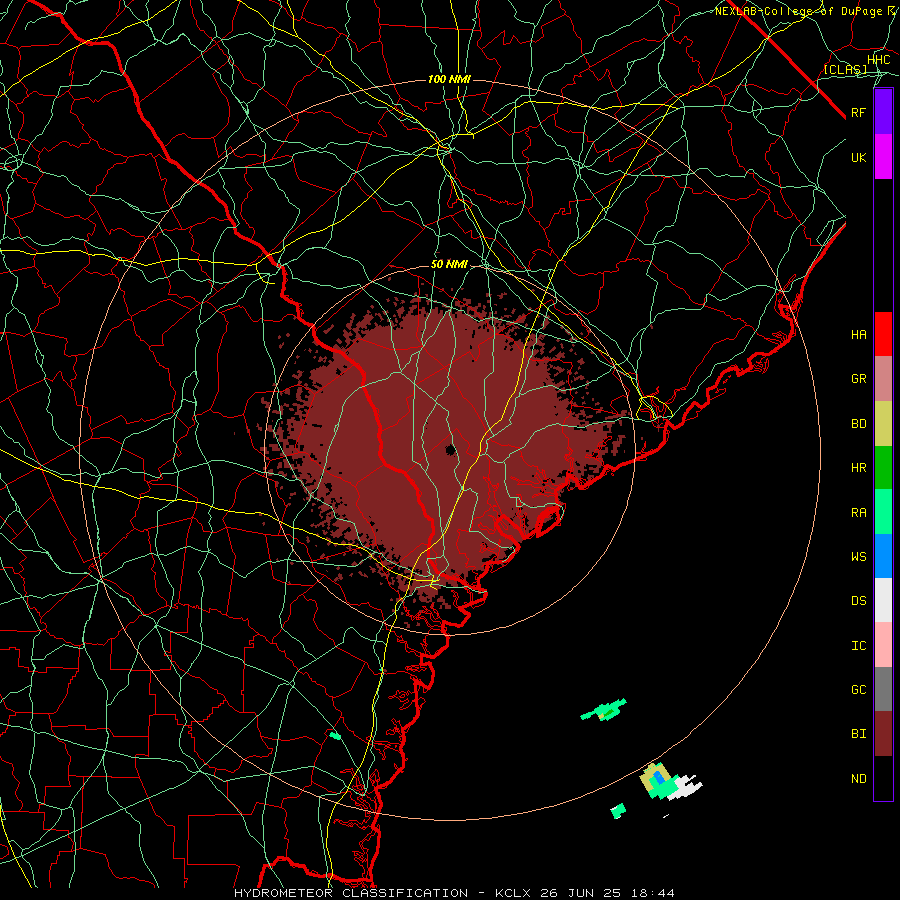Click the GC legend label
The image size is (900, 900).
coord(858,690)
